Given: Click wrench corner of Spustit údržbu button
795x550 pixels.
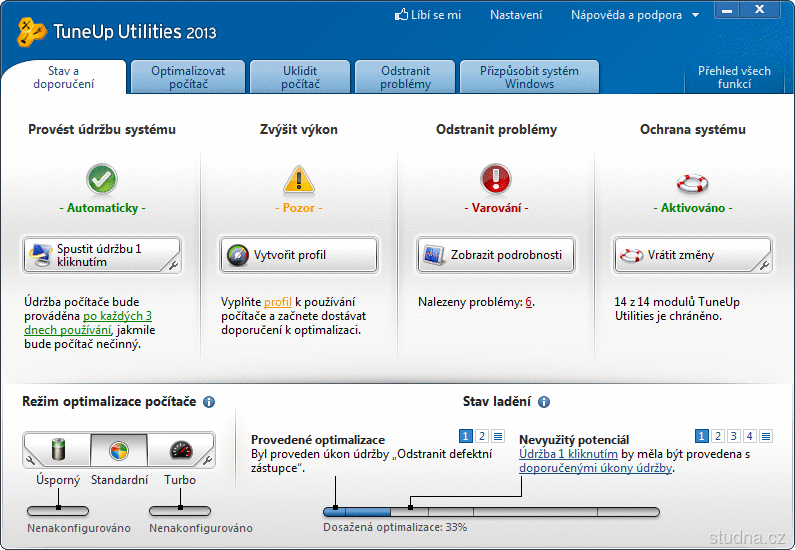Looking at the screenshot, I should [x=173, y=265].
